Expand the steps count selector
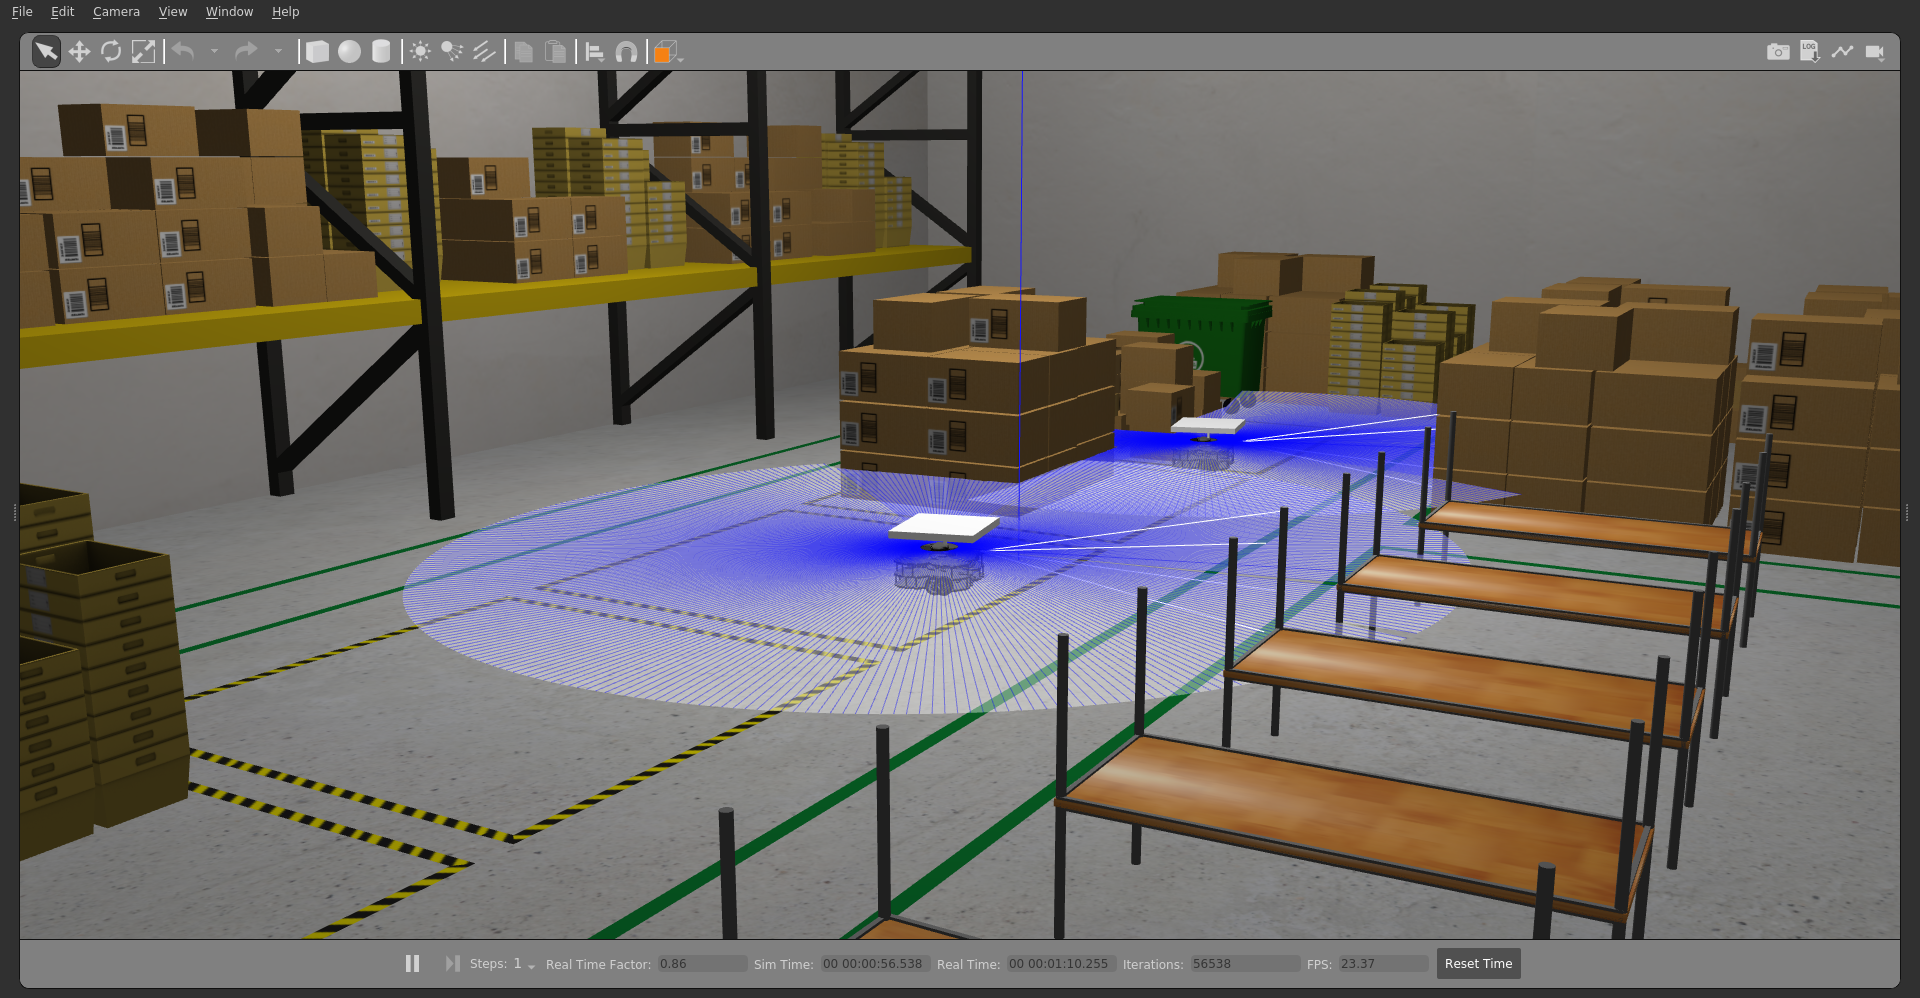The width and height of the screenshot is (1920, 998). (x=531, y=966)
